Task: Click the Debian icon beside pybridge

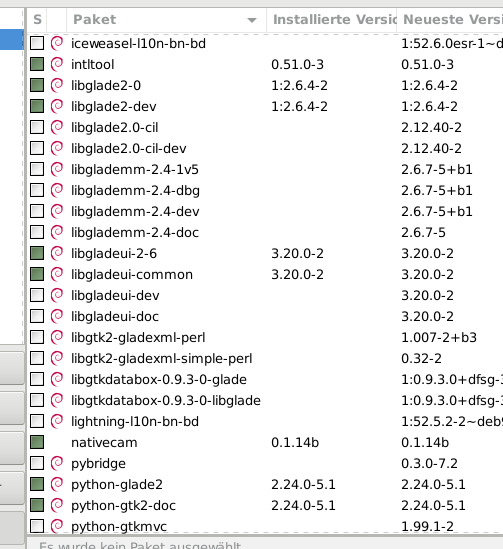Action: 57,463
